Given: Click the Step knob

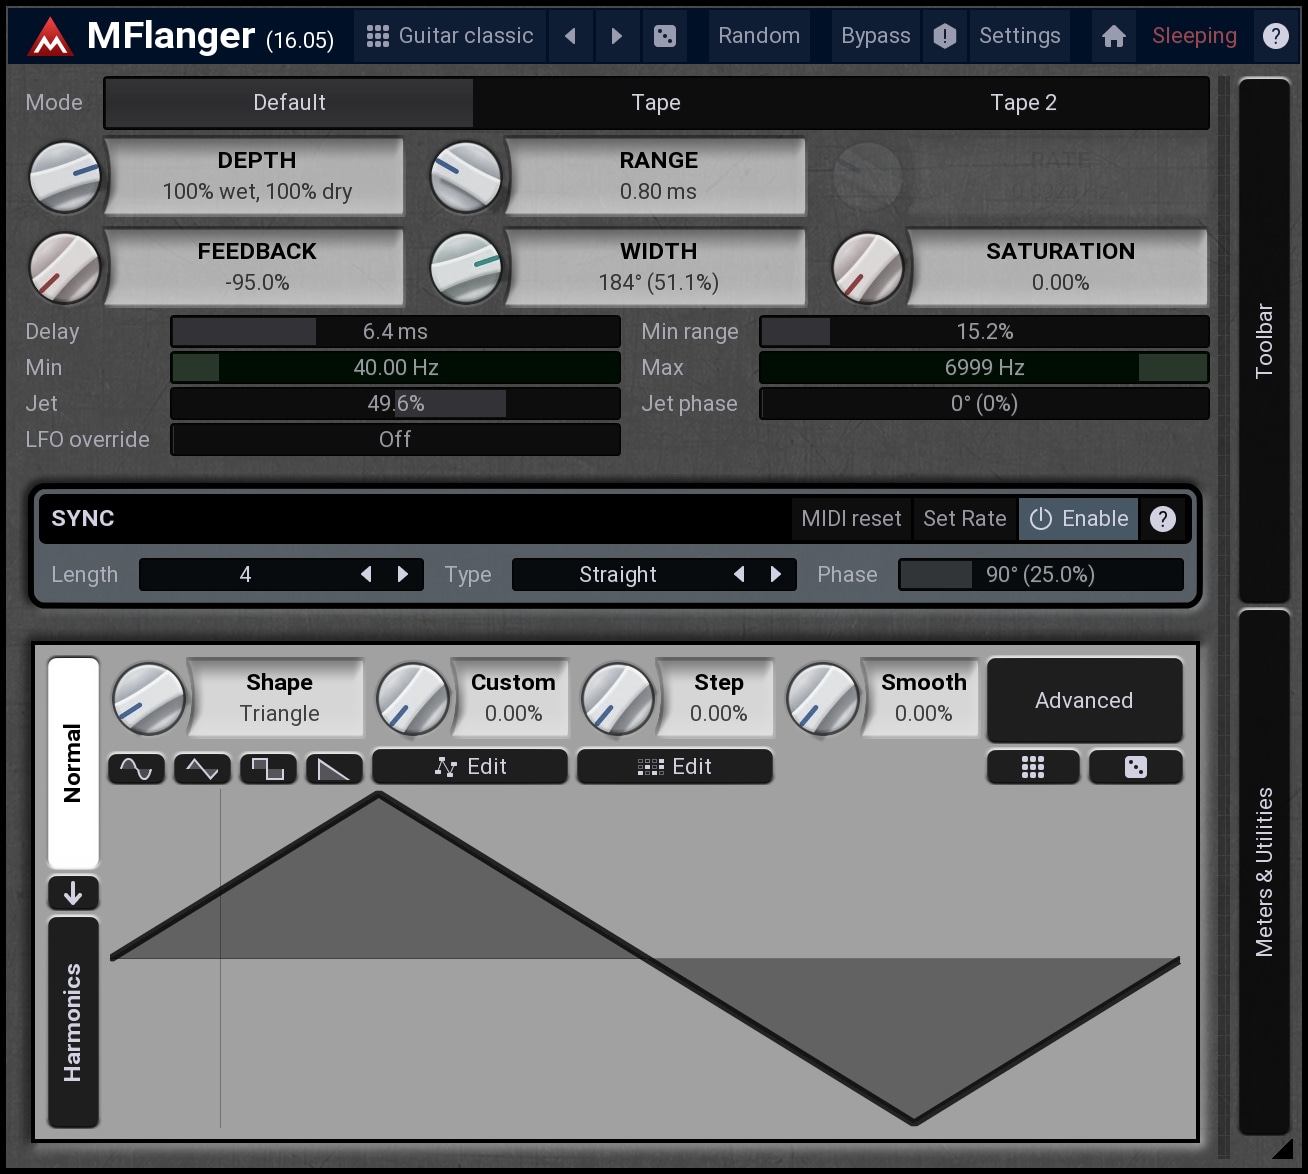Looking at the screenshot, I should coord(618,698).
